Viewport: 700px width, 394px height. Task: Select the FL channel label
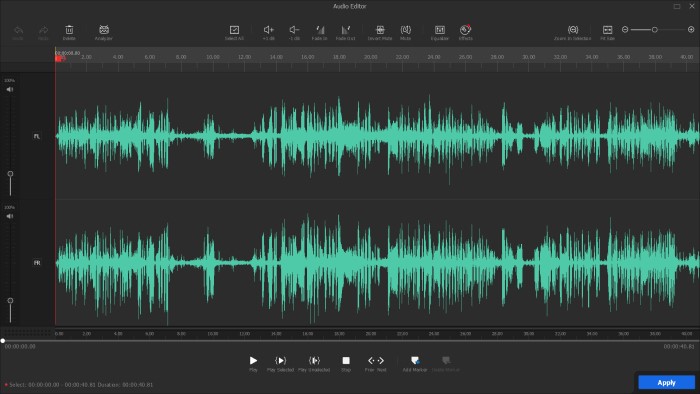37,136
